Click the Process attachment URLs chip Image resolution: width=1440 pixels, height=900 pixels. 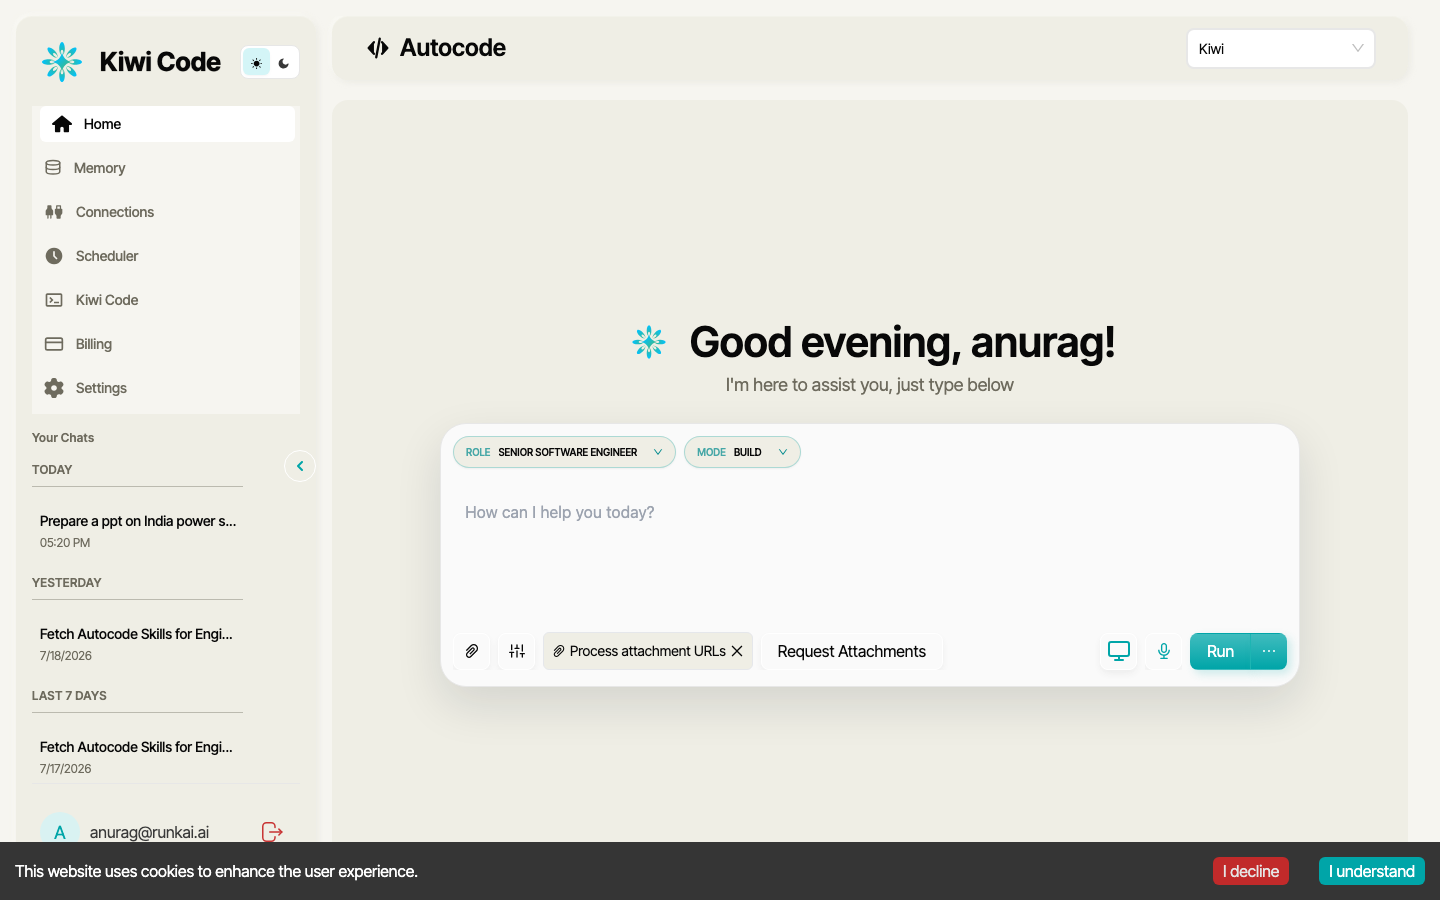(647, 651)
